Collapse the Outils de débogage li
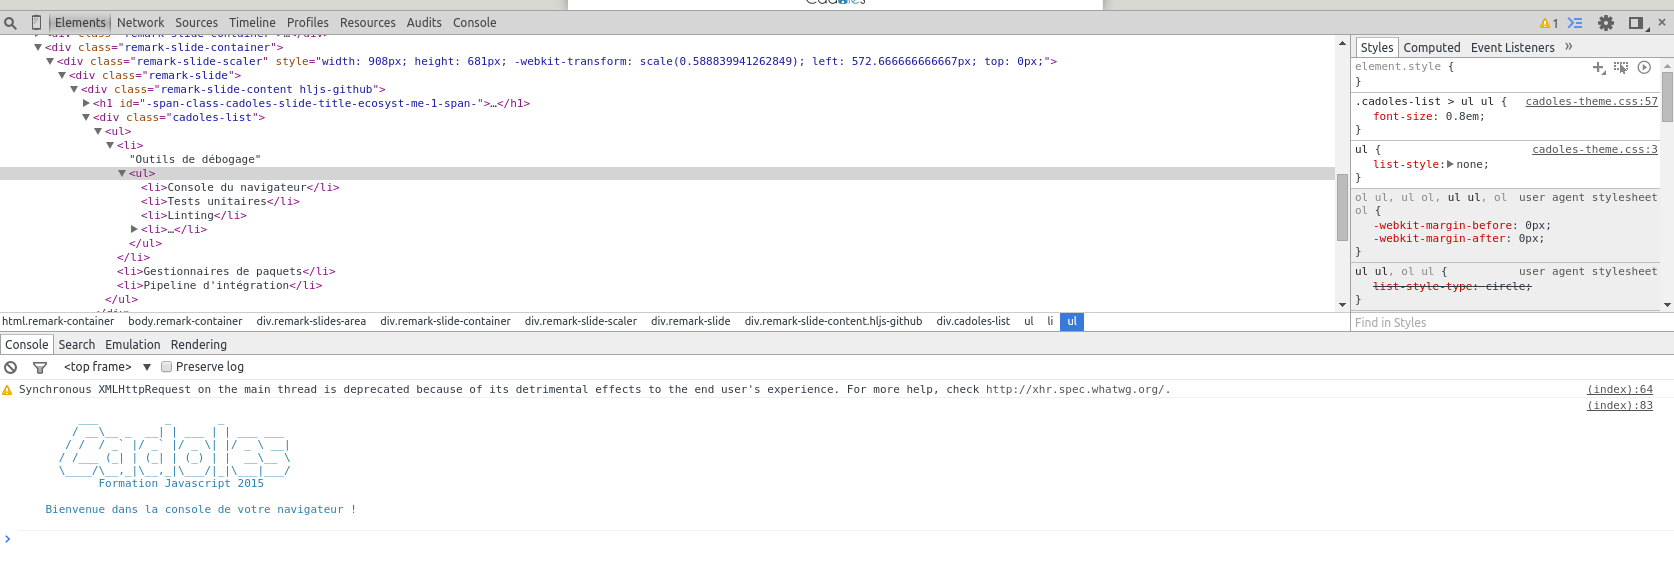This screenshot has height=571, width=1674. (x=110, y=145)
